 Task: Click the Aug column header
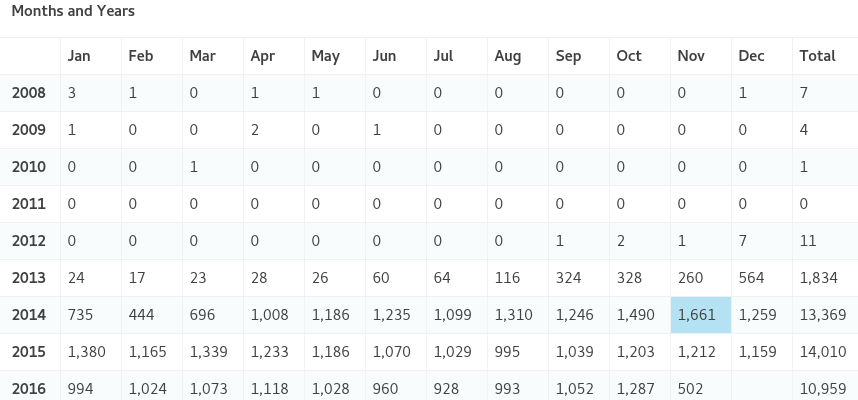point(507,56)
